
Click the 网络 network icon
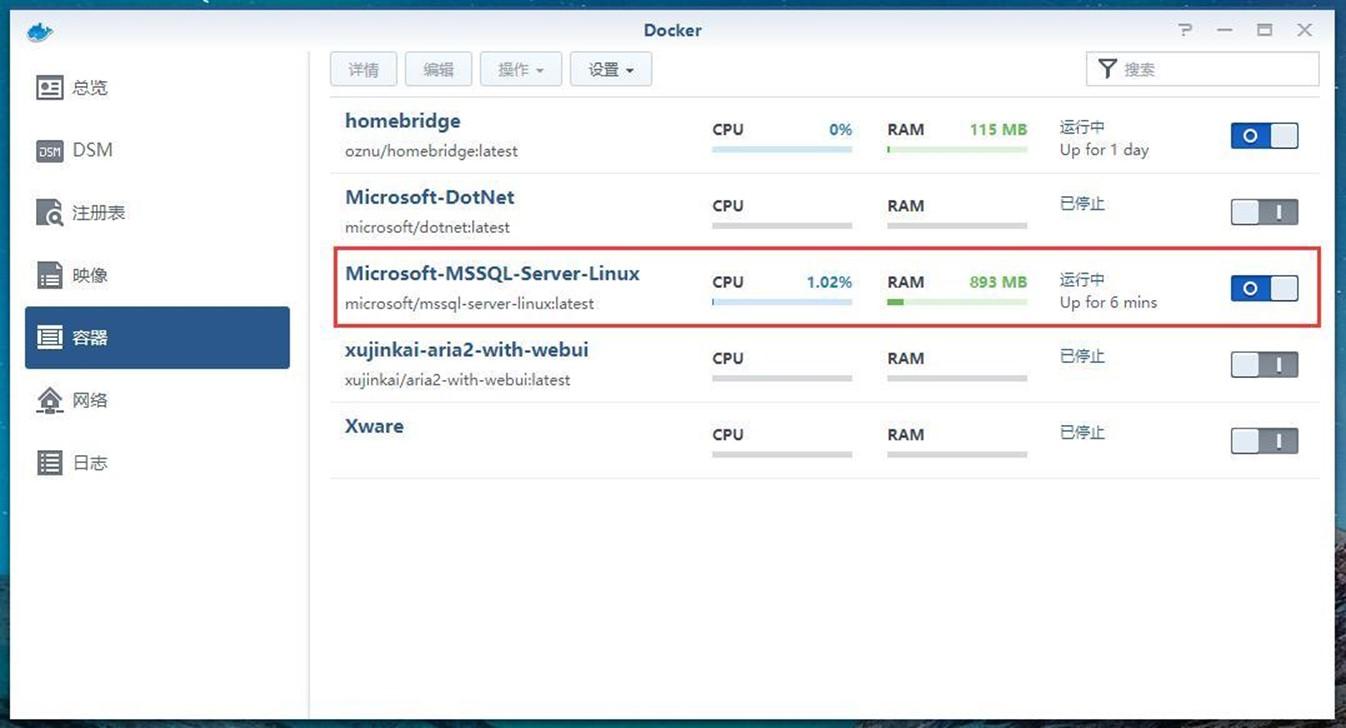pos(50,400)
